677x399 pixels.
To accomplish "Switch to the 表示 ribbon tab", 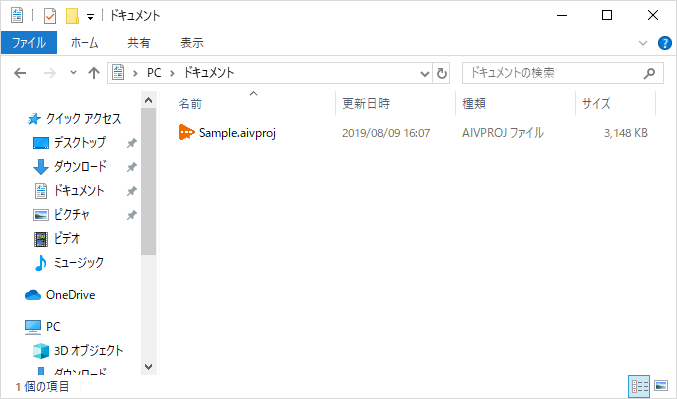I will click(x=192, y=43).
